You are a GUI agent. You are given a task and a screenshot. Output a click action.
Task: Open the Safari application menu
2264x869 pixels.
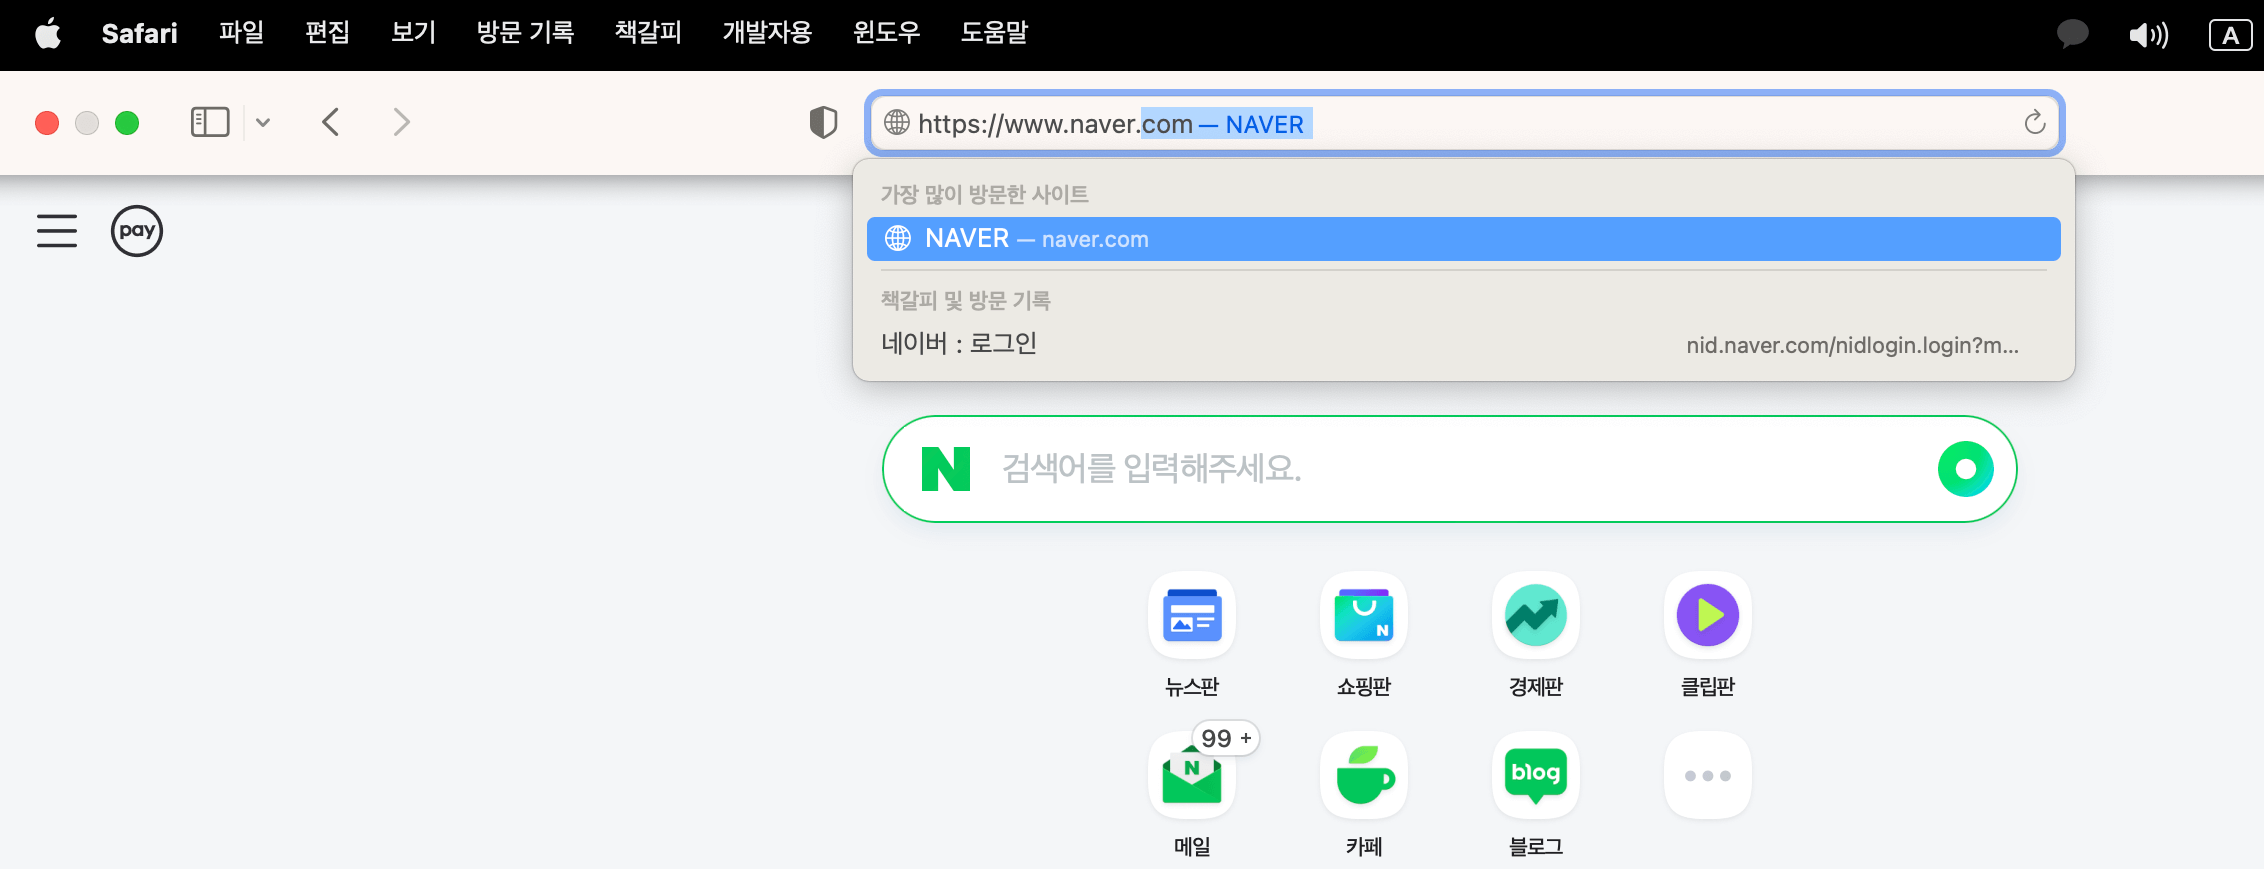coord(139,34)
